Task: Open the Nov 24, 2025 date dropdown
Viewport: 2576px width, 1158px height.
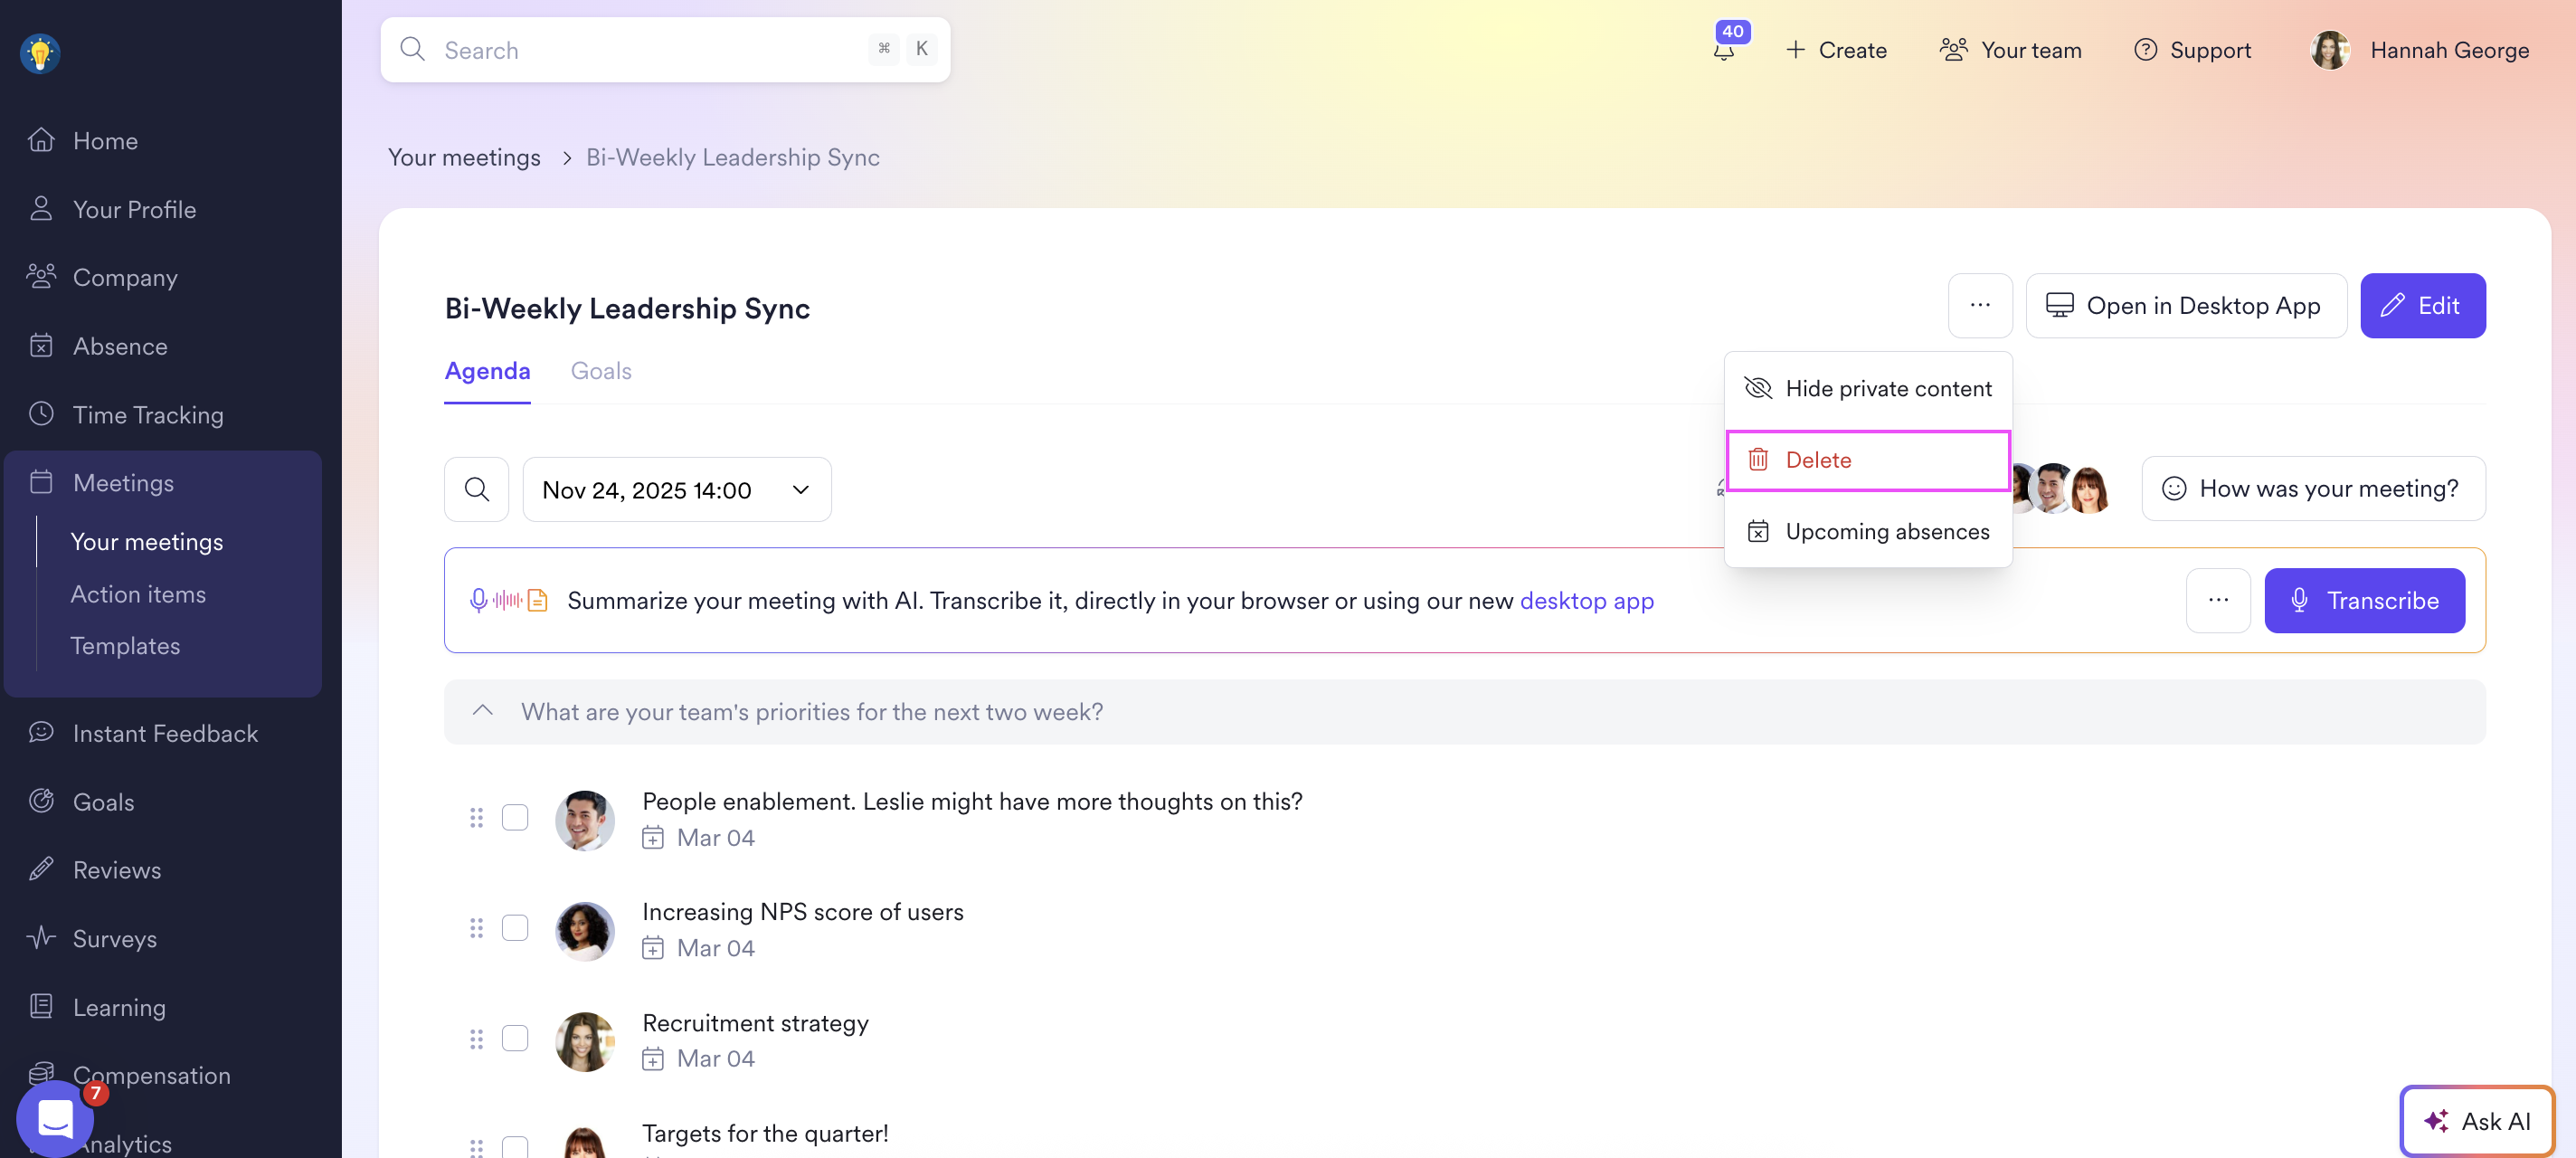Action: (x=677, y=490)
